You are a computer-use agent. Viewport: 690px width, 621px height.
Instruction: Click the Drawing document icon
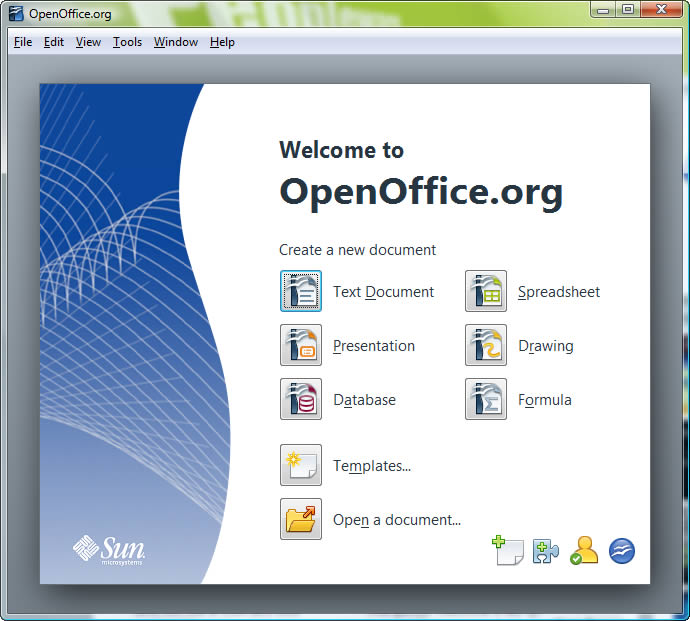click(486, 345)
